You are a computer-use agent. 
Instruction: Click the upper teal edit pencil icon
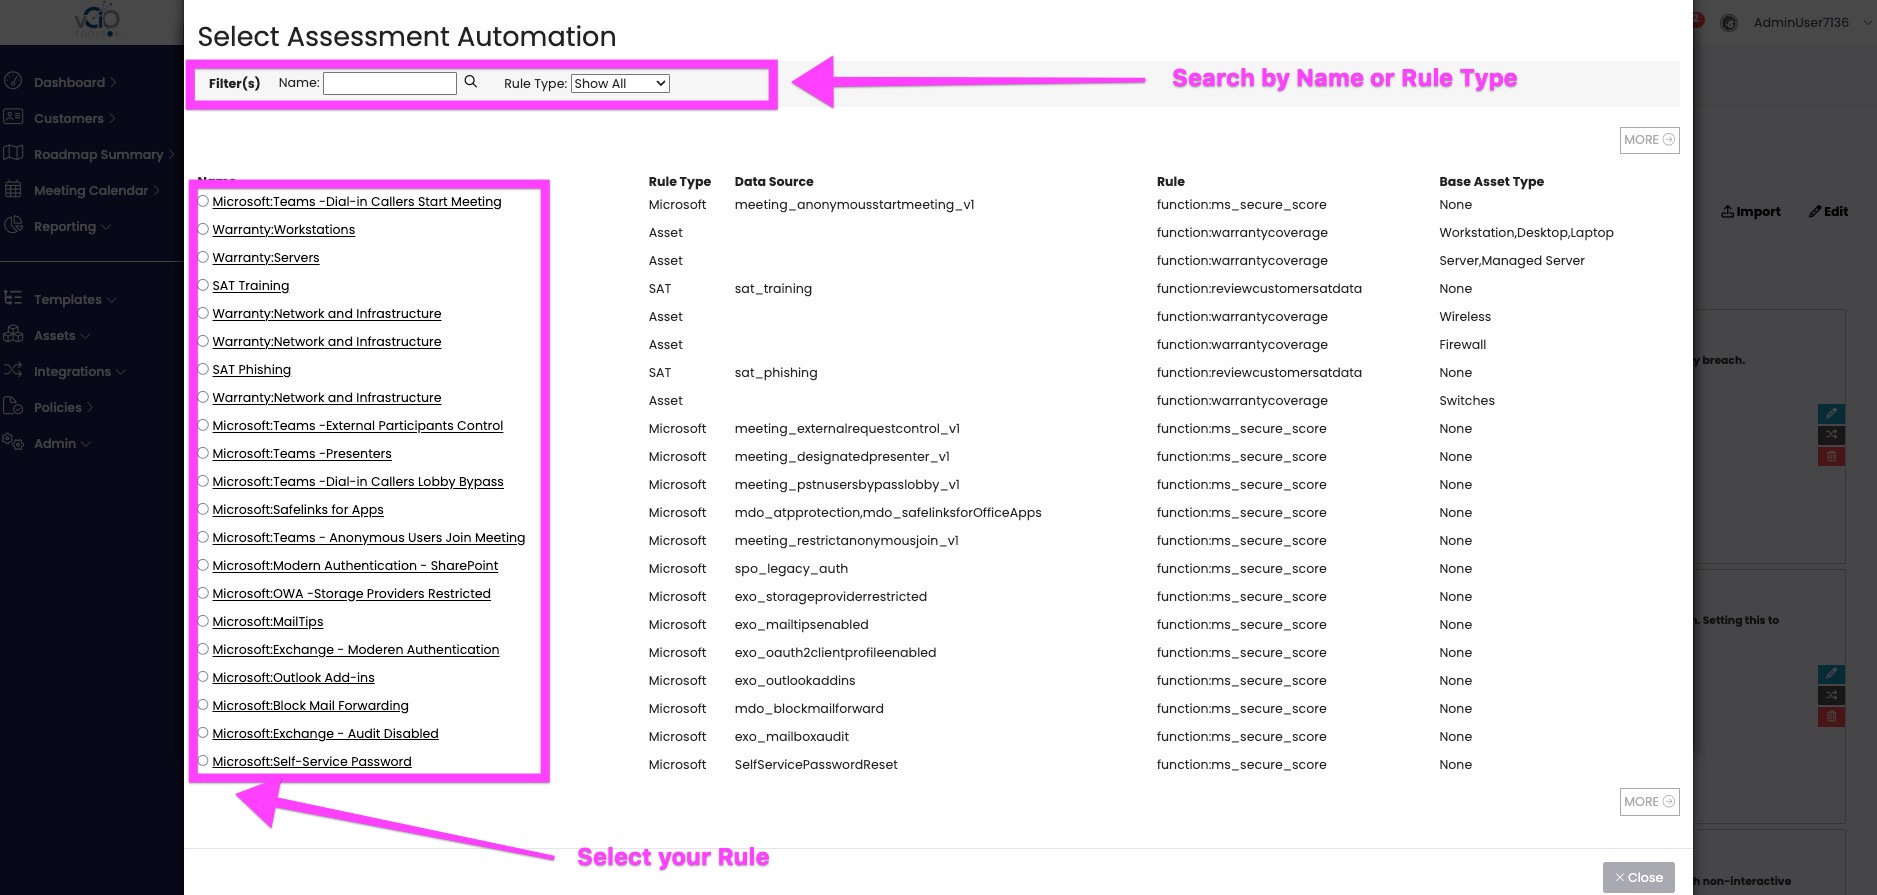point(1831,413)
